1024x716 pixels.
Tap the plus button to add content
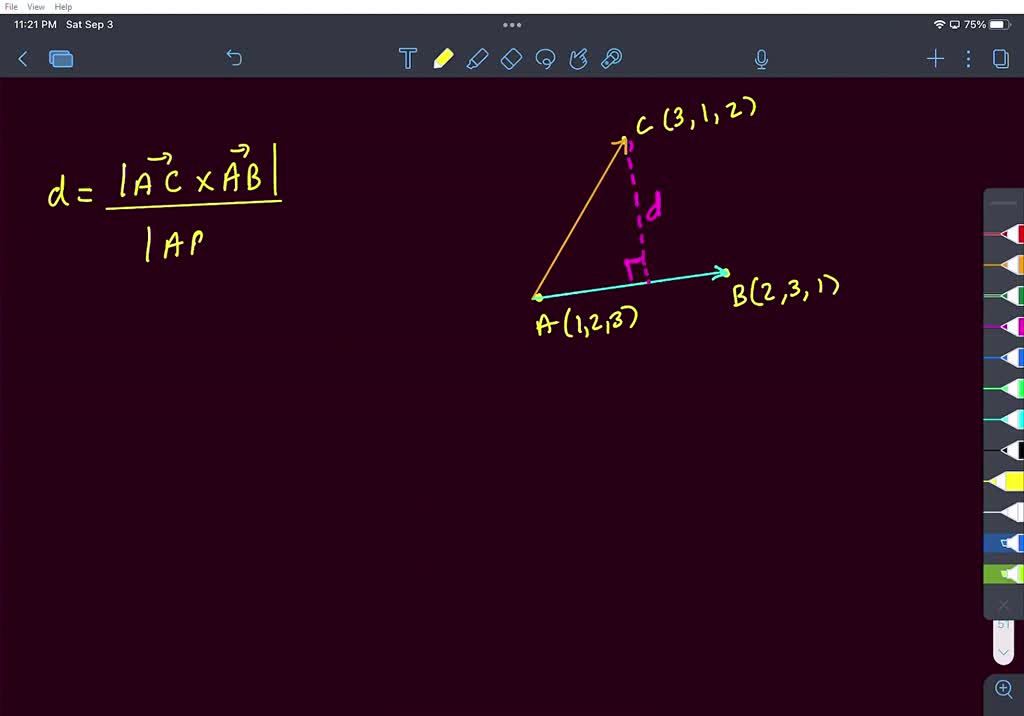coord(935,59)
